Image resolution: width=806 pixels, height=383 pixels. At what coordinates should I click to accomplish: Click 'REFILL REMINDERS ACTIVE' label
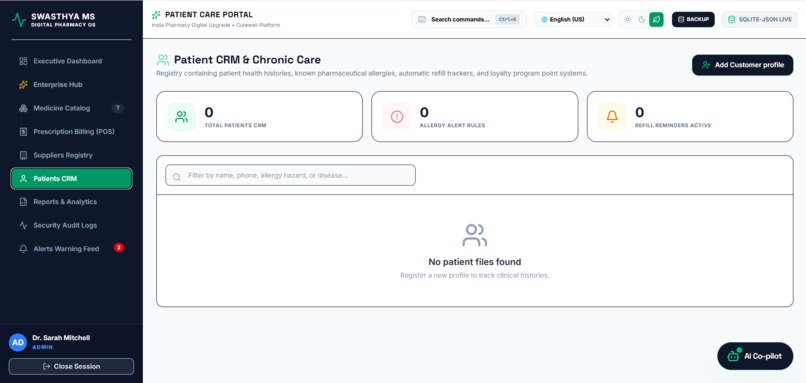673,125
